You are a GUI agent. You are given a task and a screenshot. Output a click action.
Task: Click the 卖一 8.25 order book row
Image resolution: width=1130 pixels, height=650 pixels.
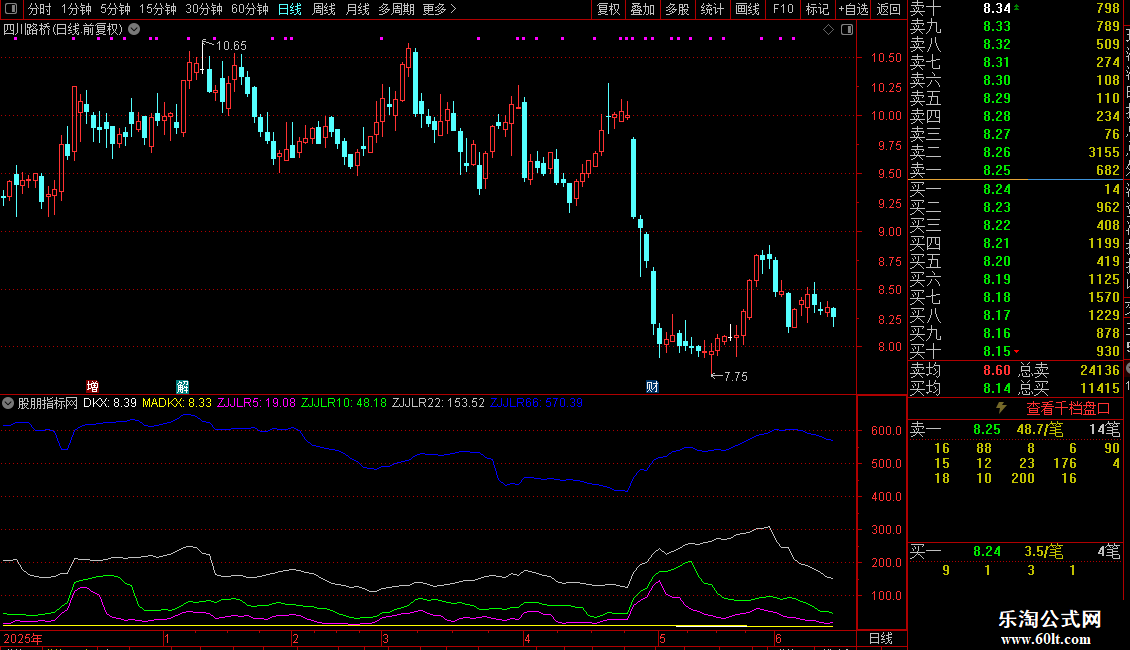coord(1015,170)
